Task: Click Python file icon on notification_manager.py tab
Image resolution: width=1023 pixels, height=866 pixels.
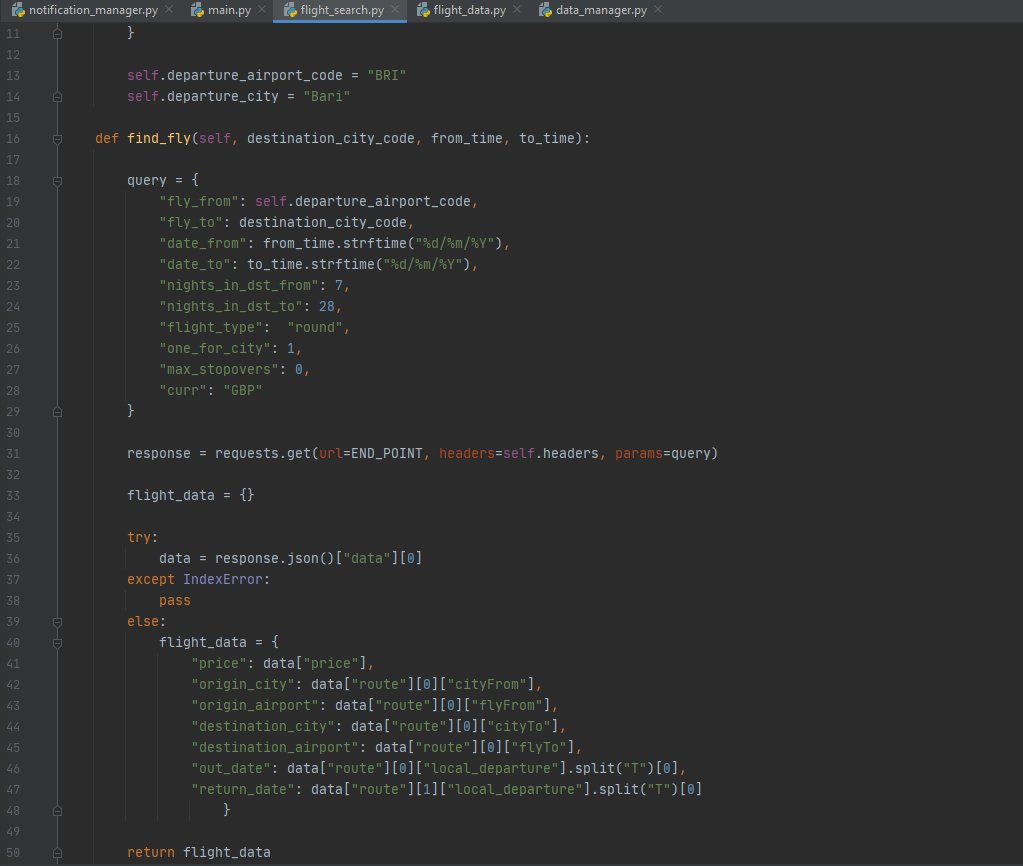Action: [18, 10]
